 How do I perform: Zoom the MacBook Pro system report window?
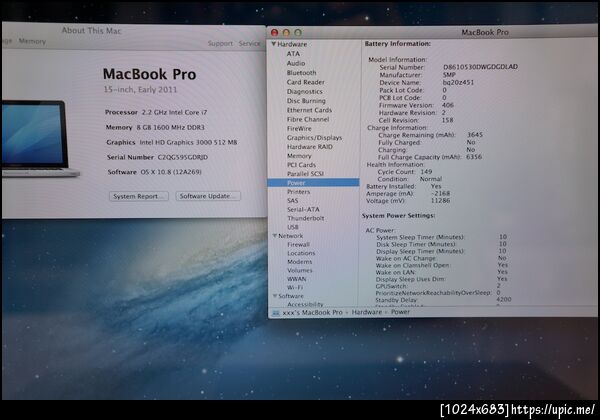coord(298,33)
